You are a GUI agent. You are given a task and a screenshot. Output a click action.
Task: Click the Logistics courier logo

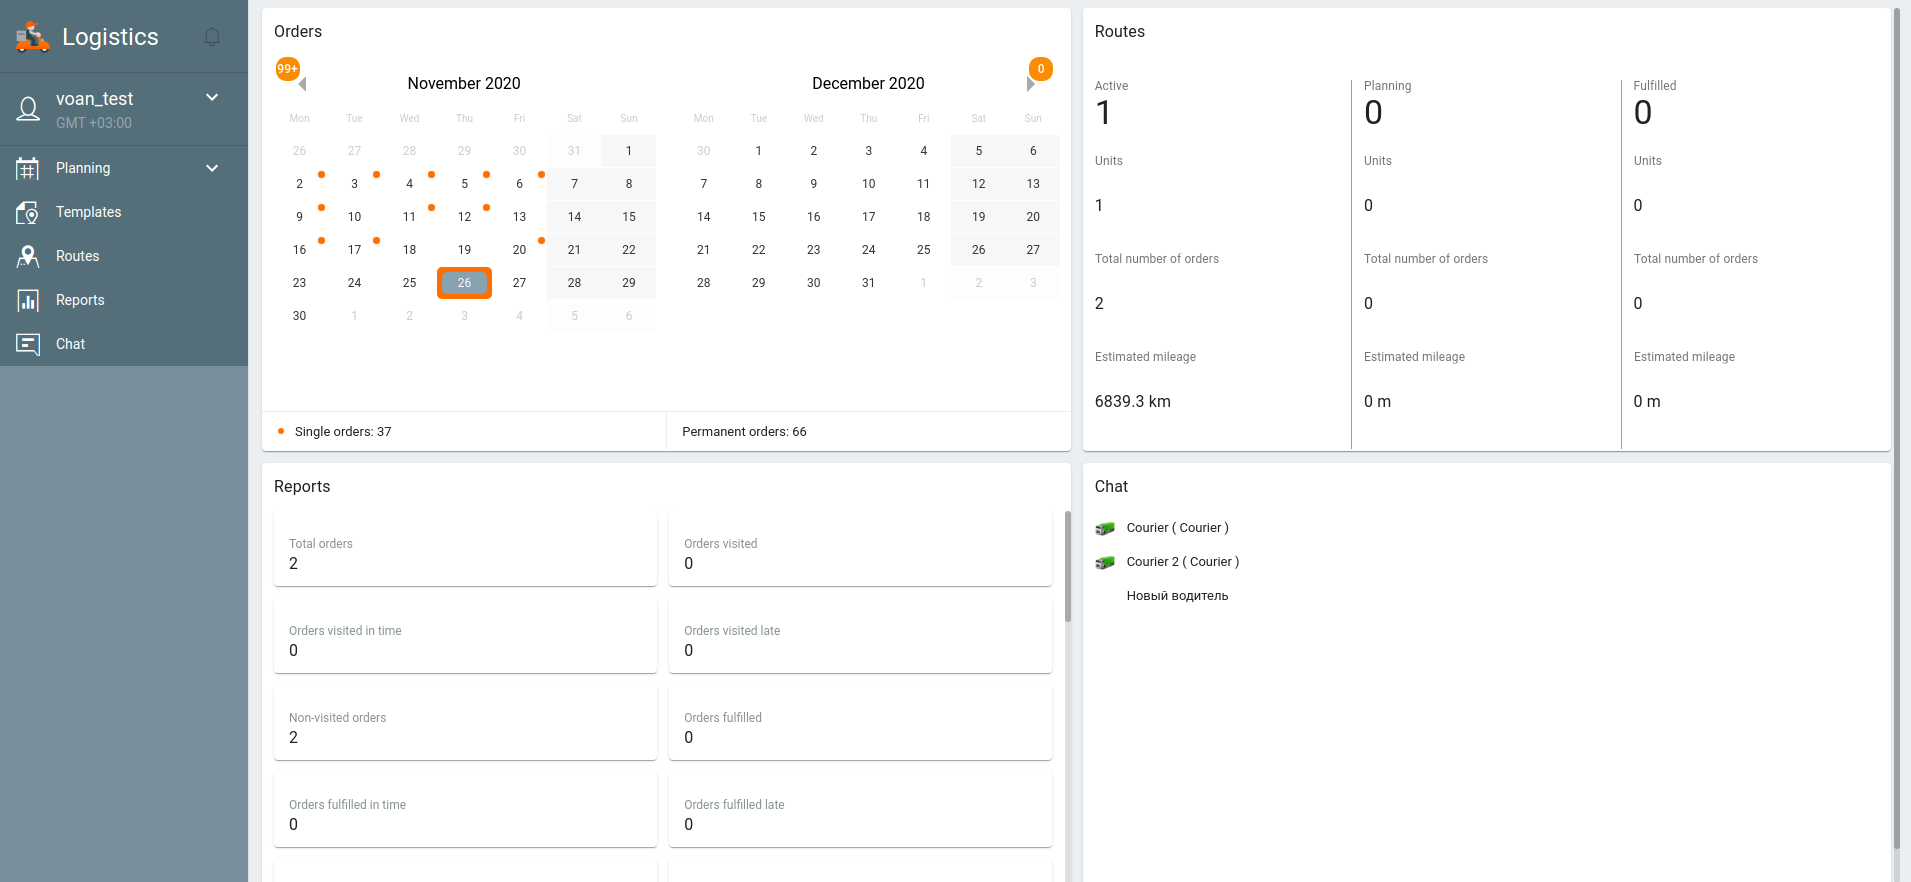32,37
